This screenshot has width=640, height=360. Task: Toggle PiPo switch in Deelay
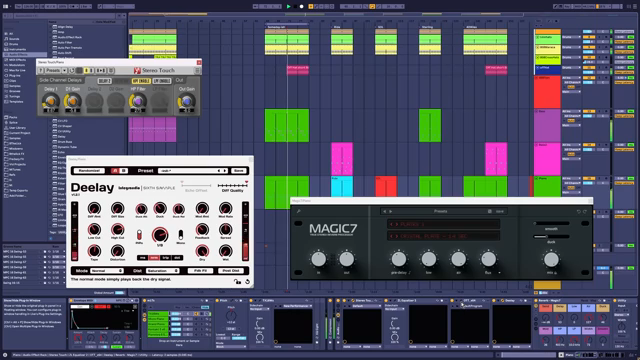point(139,234)
